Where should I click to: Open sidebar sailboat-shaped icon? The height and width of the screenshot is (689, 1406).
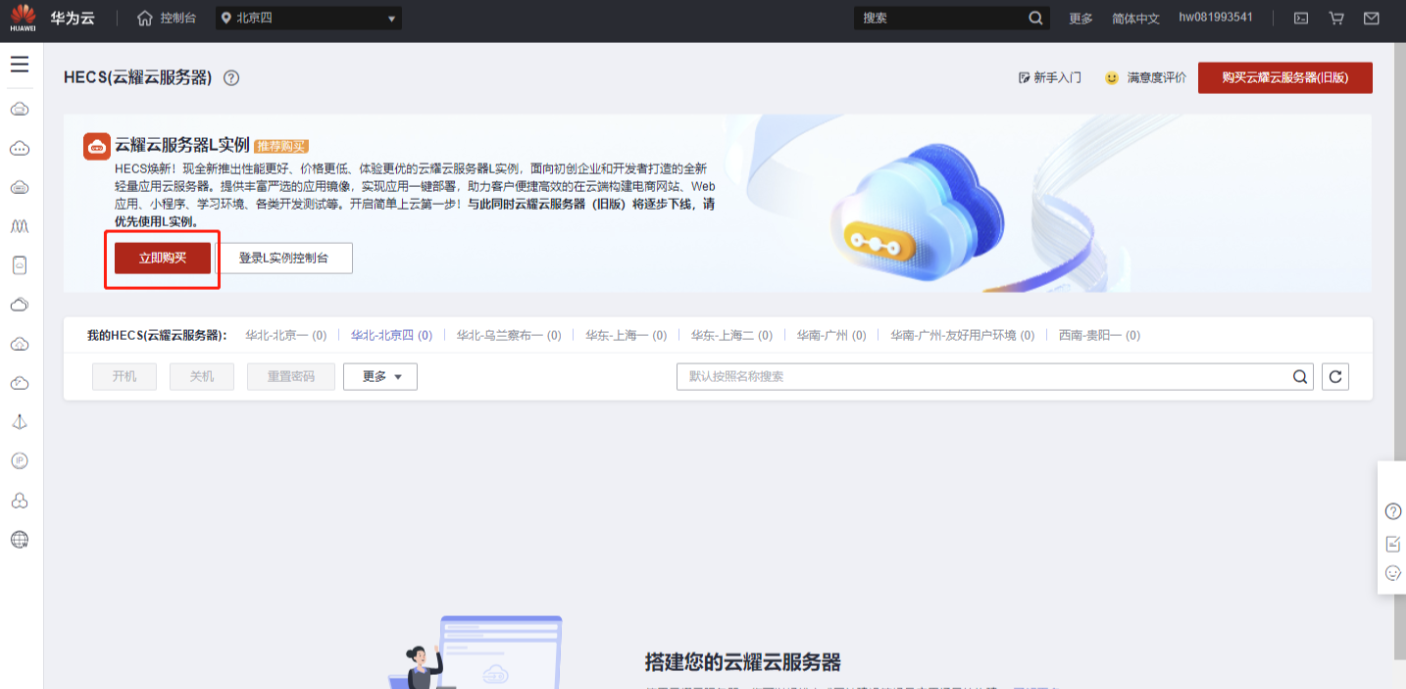(x=19, y=422)
